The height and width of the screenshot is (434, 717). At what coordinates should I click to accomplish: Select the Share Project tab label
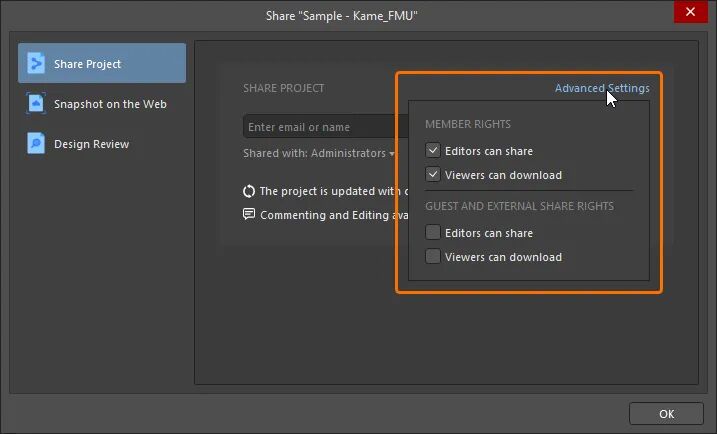[87, 64]
